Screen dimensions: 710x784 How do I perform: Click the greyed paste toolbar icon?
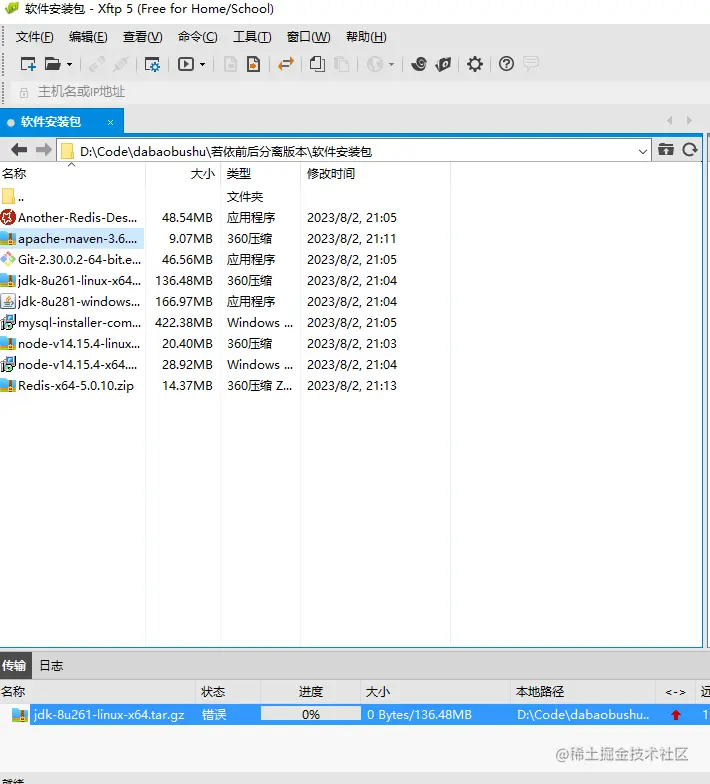[x=342, y=64]
